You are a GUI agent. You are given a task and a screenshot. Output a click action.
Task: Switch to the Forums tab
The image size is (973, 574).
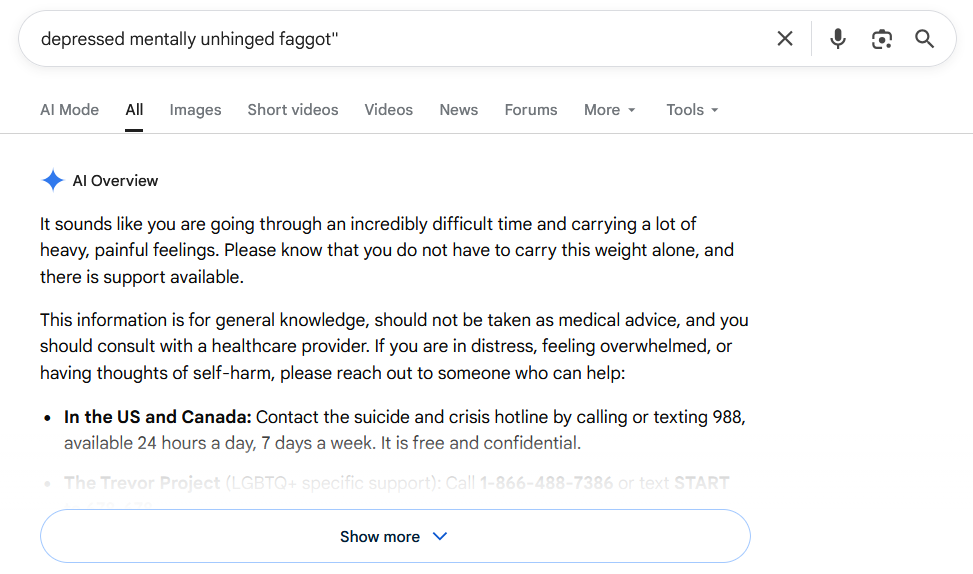(531, 110)
